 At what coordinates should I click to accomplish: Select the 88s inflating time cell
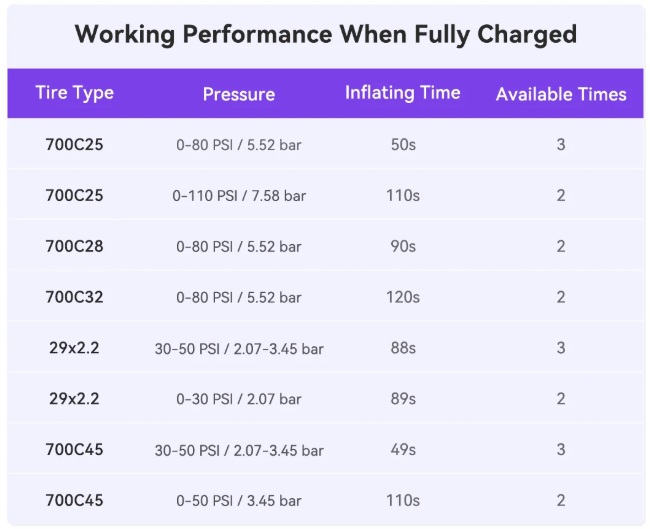pos(402,348)
